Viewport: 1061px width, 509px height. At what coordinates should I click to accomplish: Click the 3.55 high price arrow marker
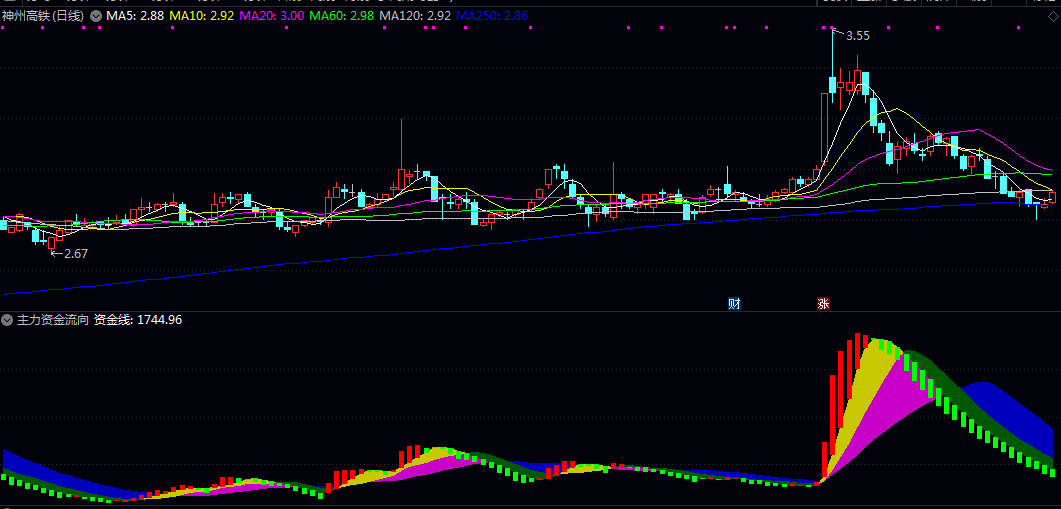coord(856,35)
